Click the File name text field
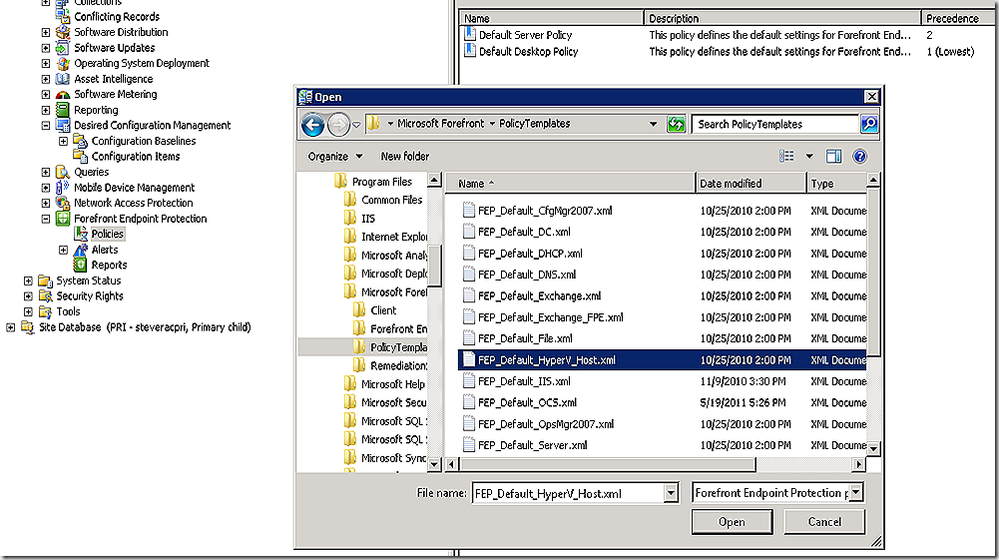The image size is (999, 560). 569,493
